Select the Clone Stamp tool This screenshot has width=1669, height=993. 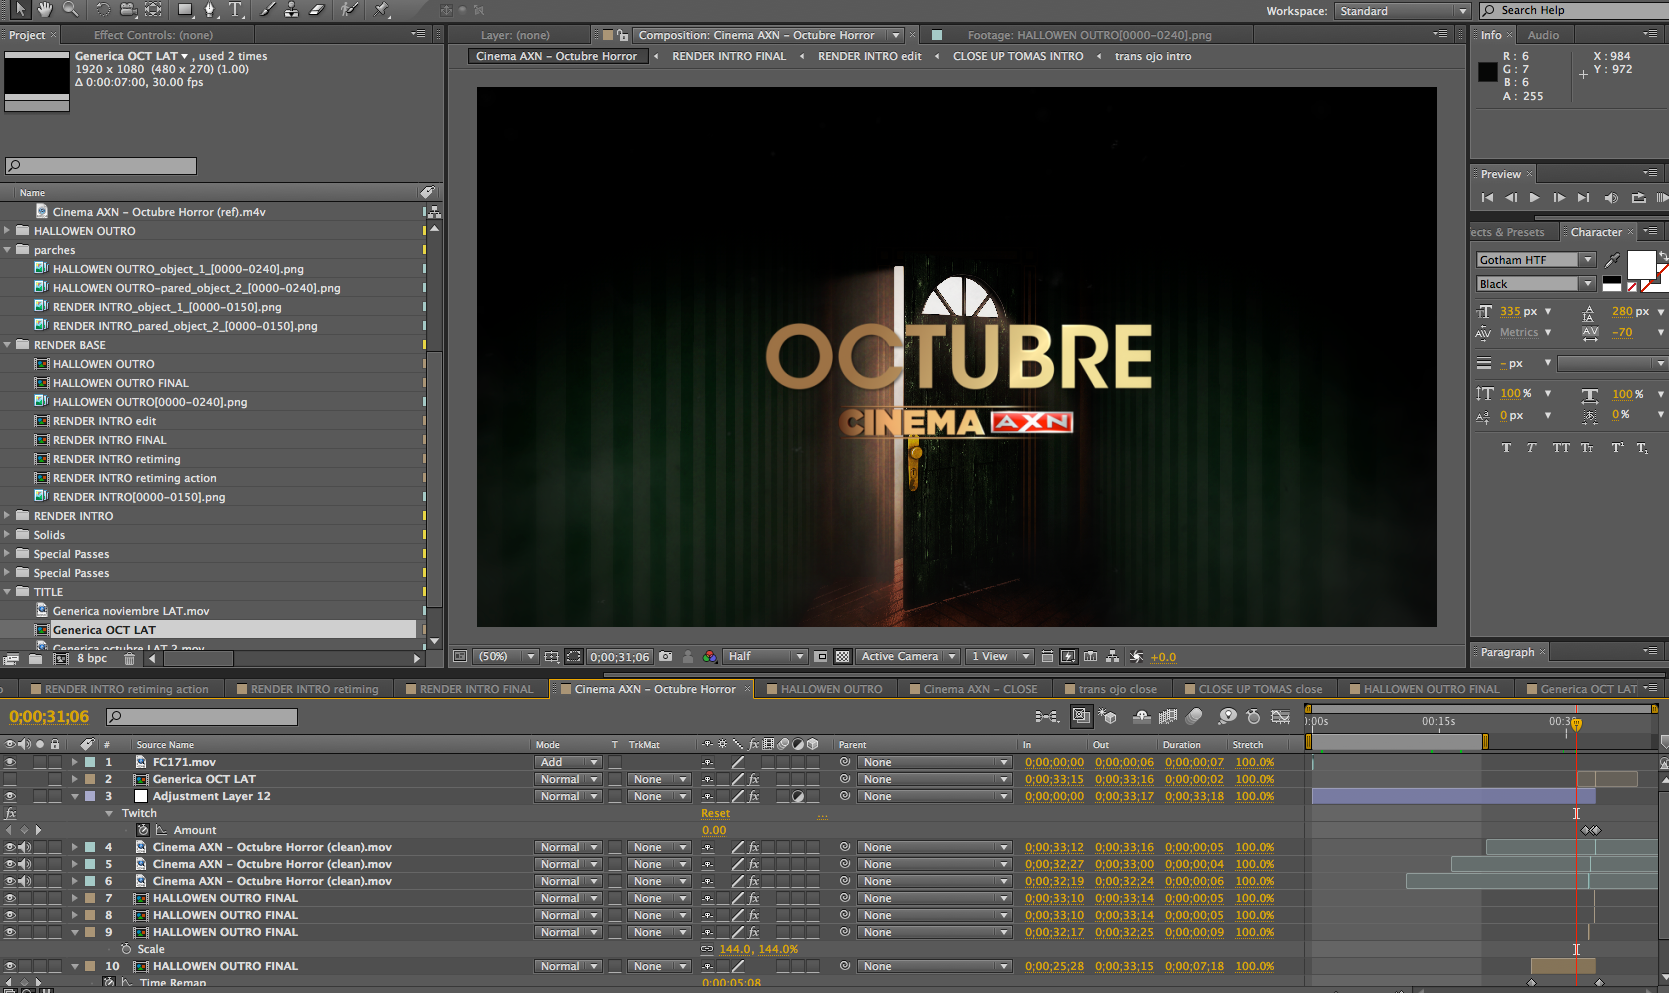pos(291,9)
